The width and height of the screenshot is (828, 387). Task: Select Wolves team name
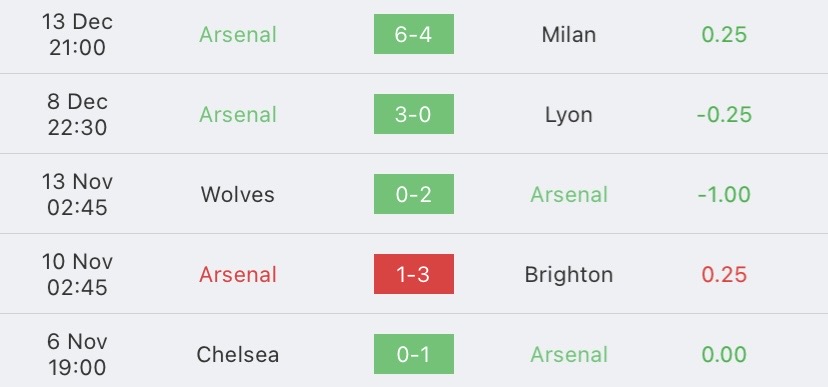[x=238, y=195]
